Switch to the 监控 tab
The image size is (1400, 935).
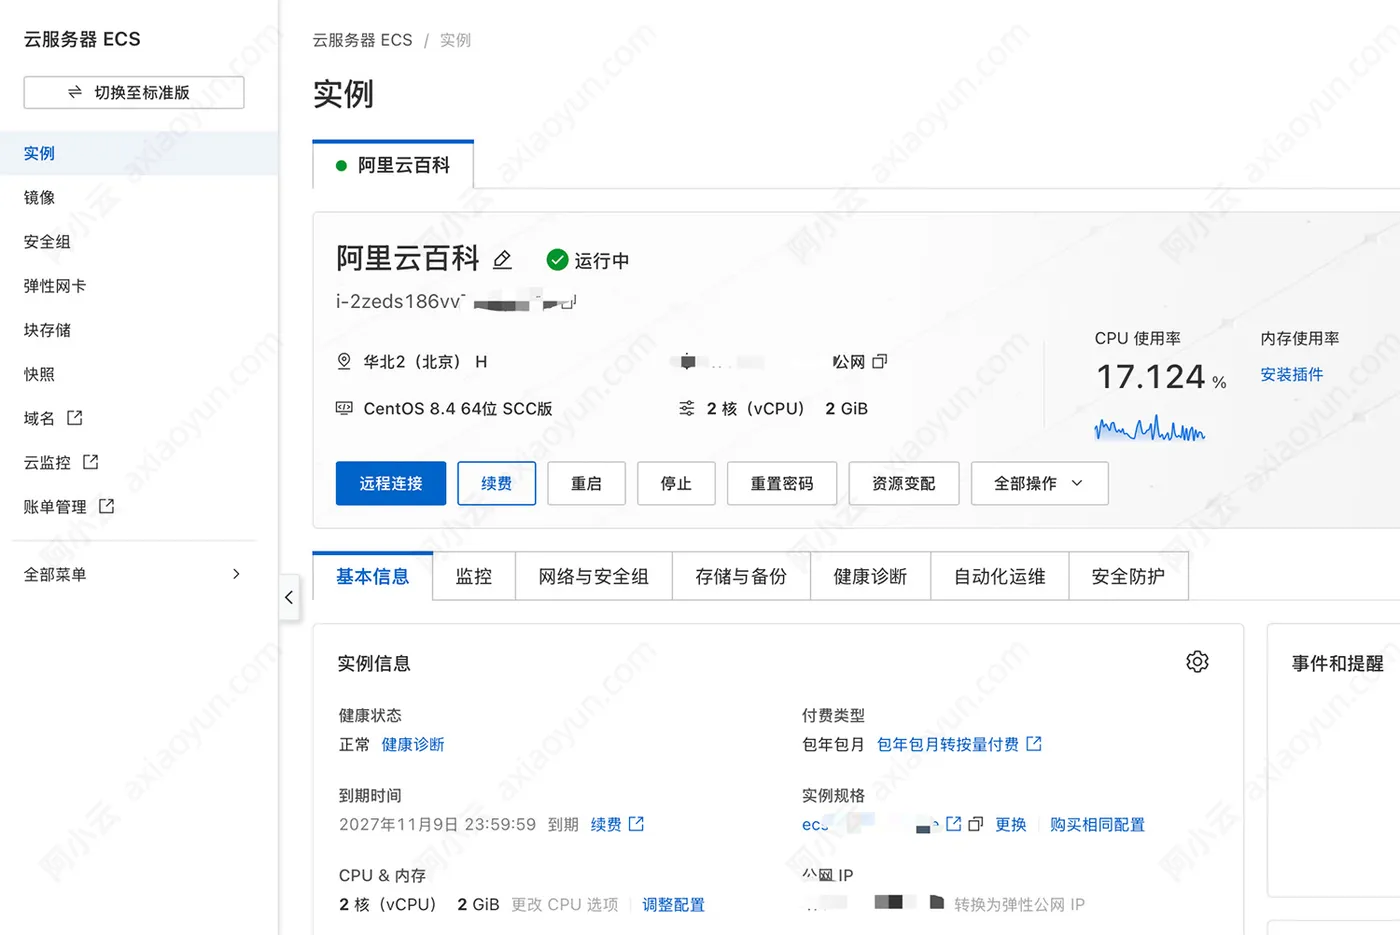click(x=474, y=576)
